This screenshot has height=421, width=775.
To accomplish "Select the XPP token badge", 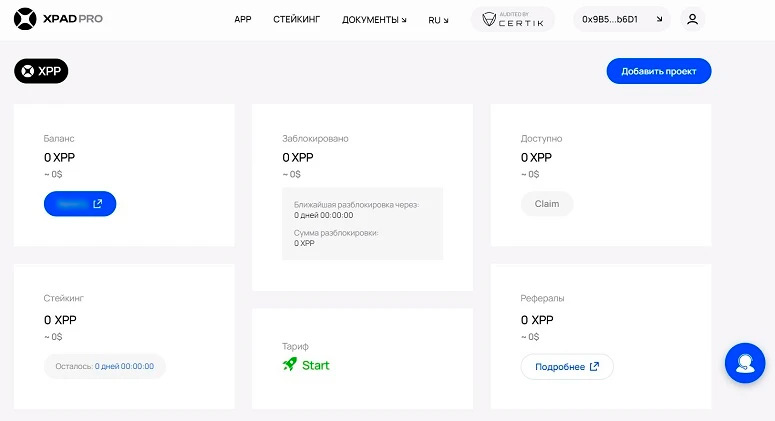I will [41, 71].
